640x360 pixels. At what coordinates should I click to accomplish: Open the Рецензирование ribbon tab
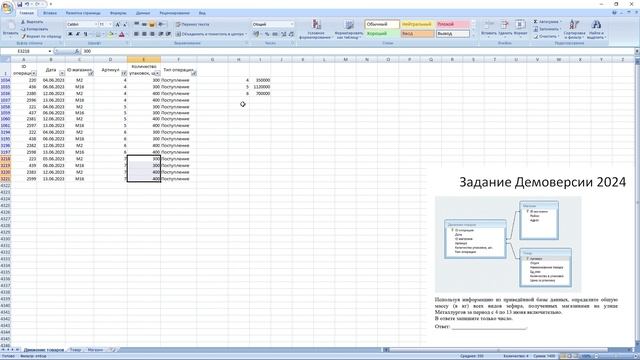point(175,13)
